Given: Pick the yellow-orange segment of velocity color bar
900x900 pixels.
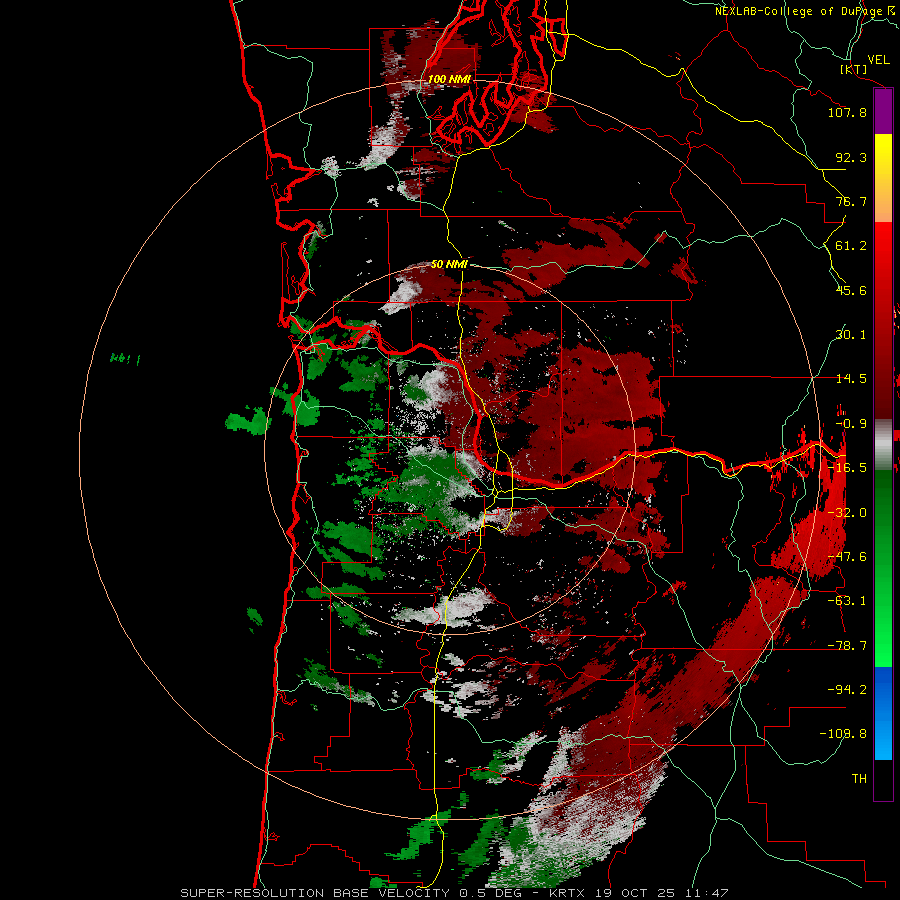Looking at the screenshot, I should pos(883,178).
